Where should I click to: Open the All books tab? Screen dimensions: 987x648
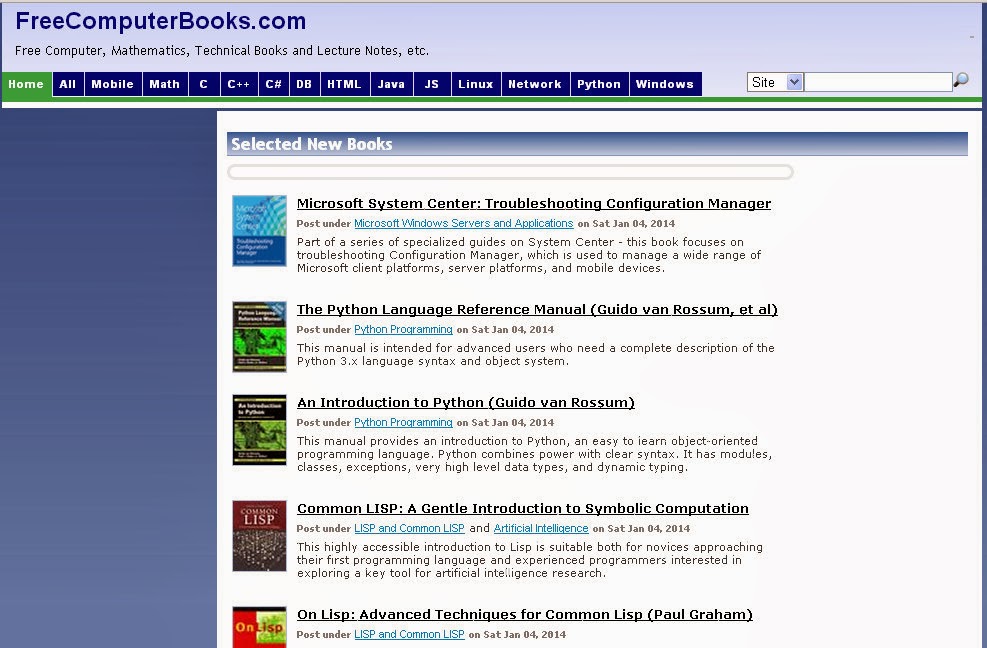[x=68, y=84]
